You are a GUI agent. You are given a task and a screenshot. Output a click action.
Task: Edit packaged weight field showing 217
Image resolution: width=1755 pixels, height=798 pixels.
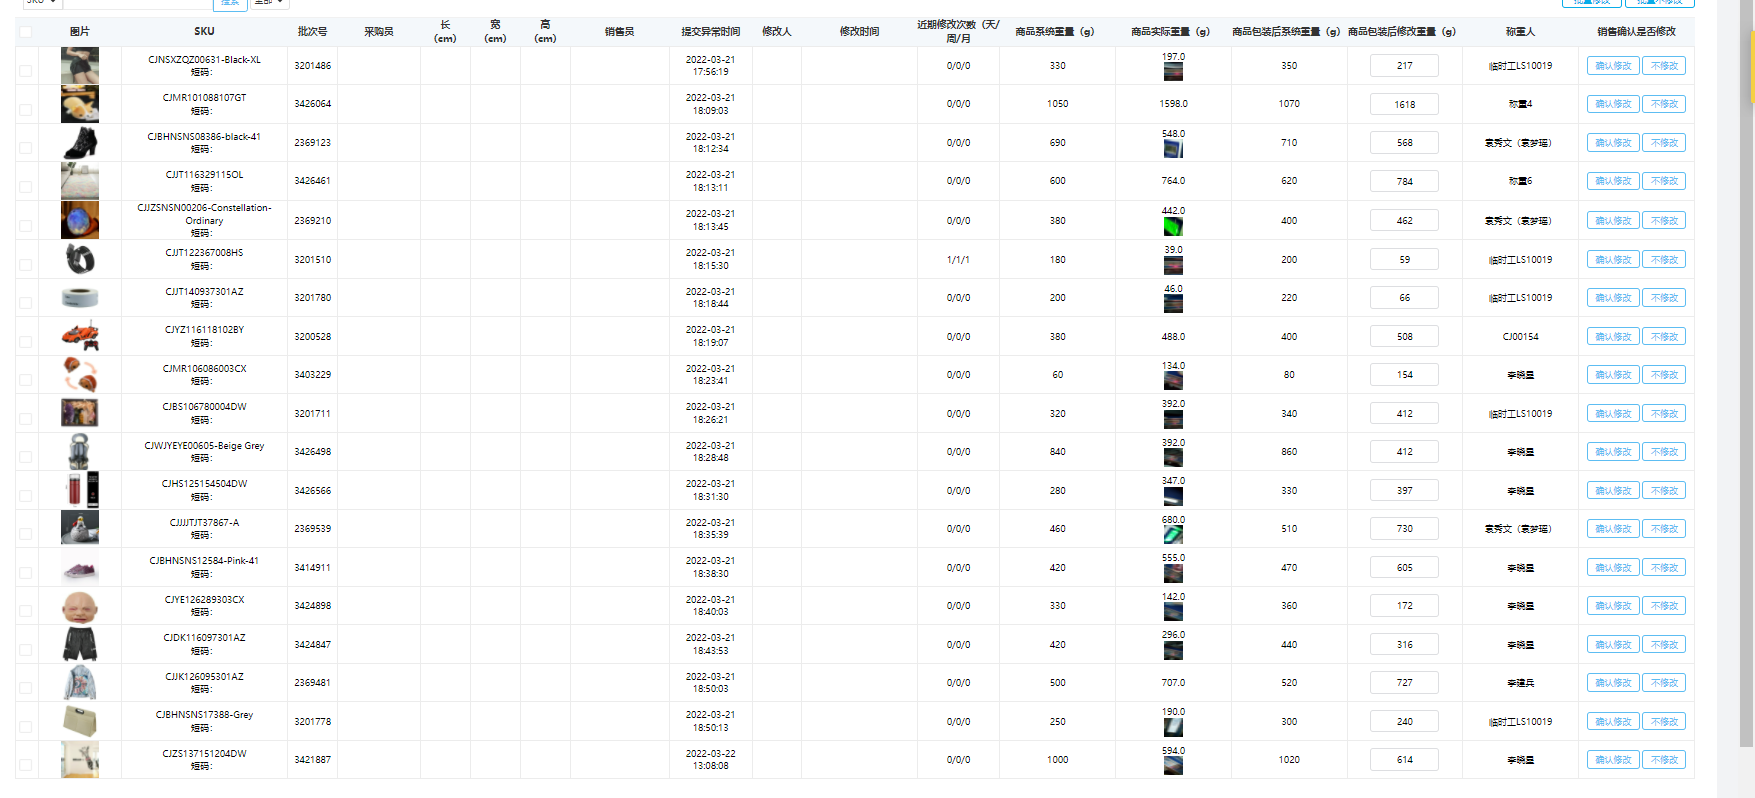tap(1404, 66)
